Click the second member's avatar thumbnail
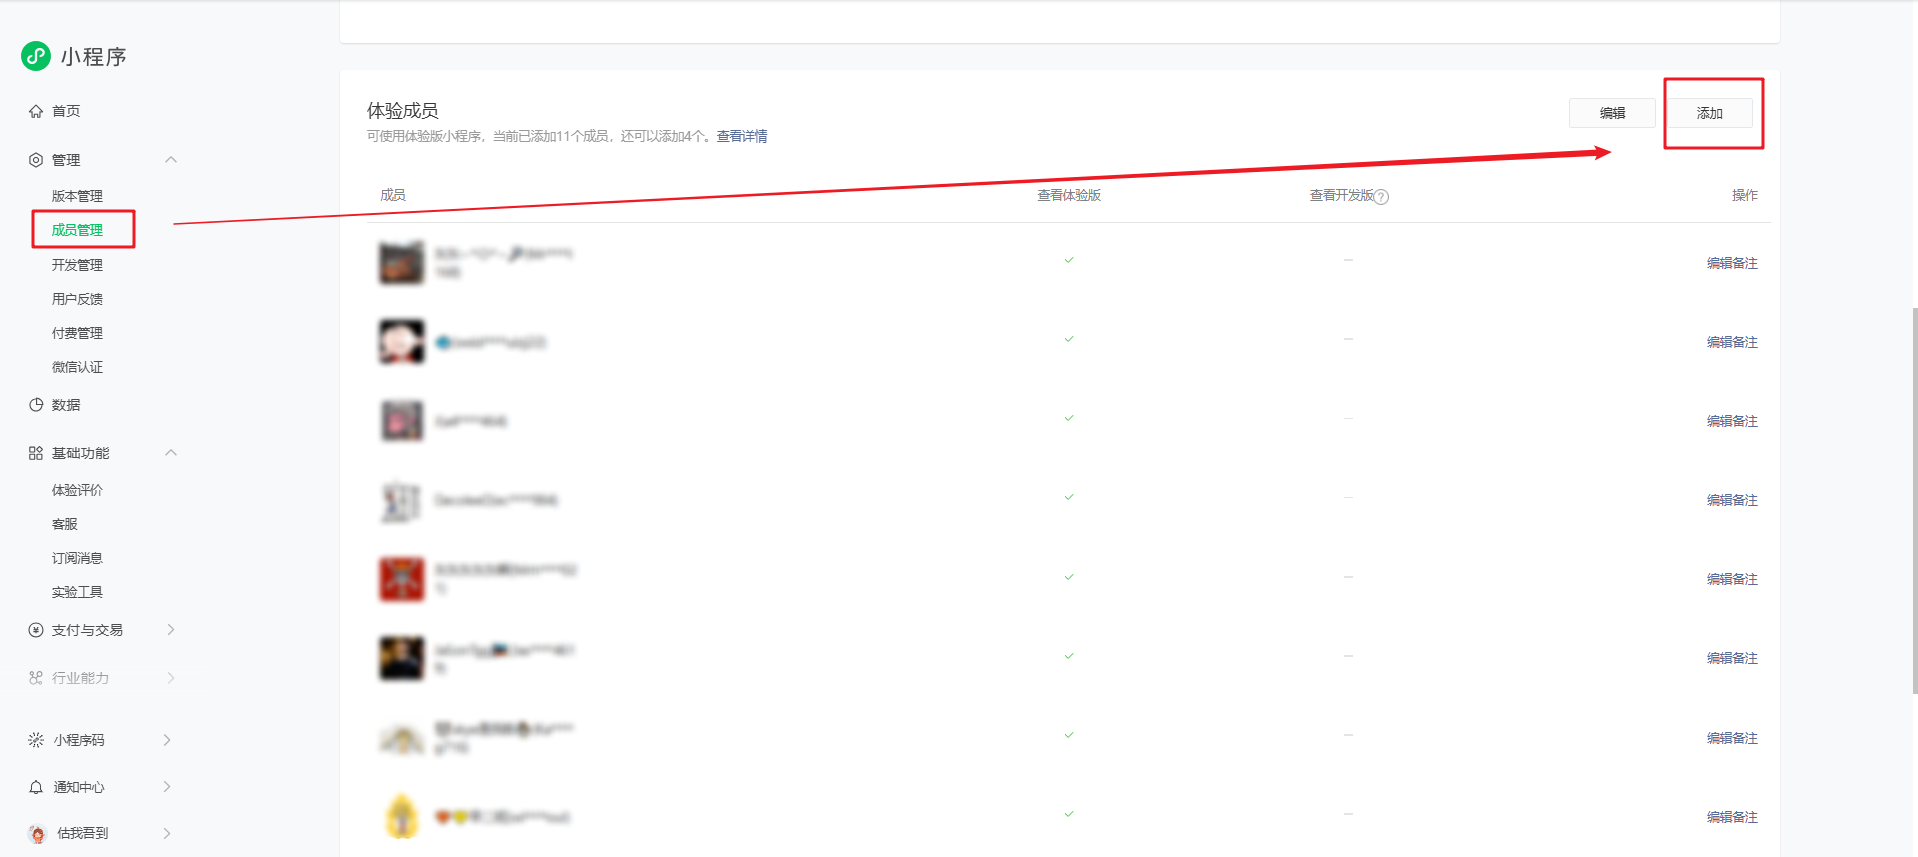Image resolution: width=1918 pixels, height=857 pixels. (x=402, y=342)
